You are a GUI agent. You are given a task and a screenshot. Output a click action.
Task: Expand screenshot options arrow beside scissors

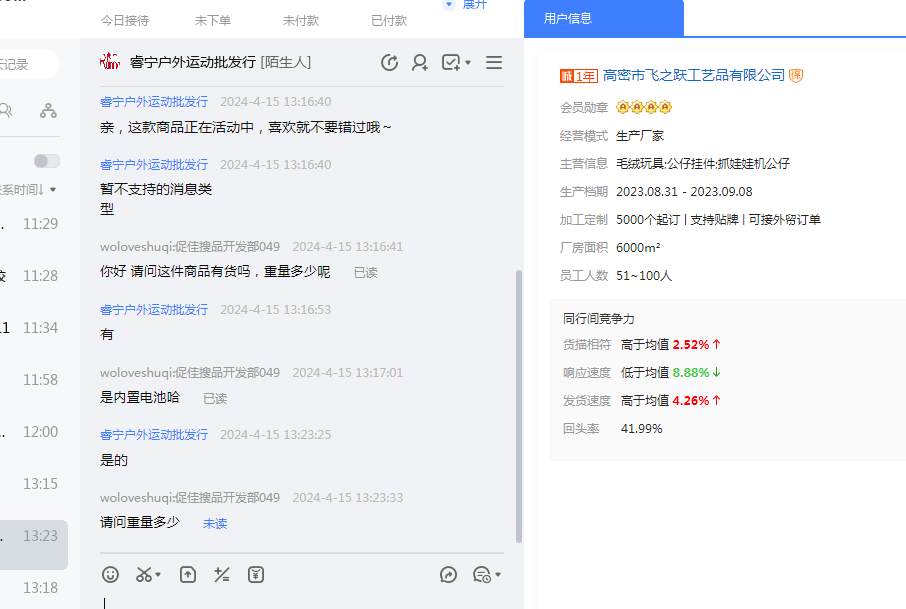click(x=158, y=575)
